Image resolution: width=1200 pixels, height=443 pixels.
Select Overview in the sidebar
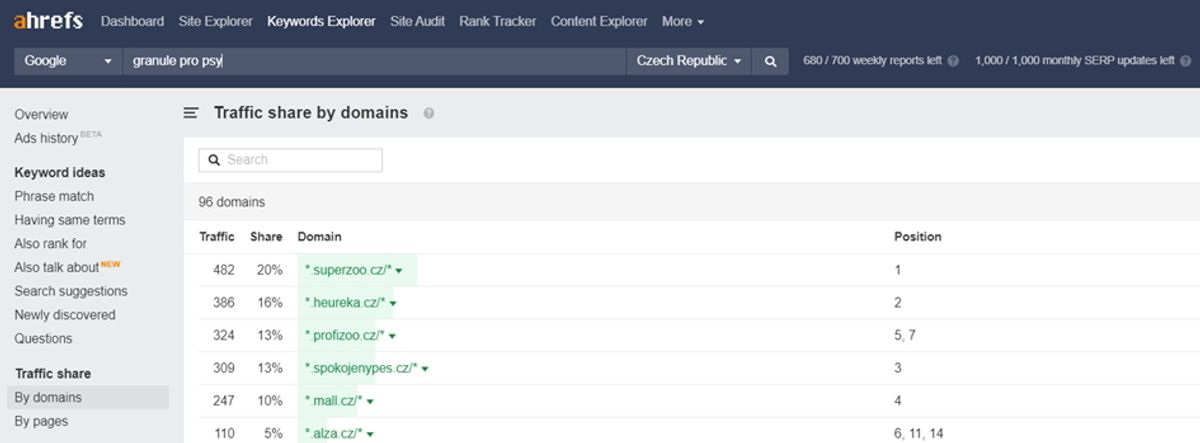41,115
